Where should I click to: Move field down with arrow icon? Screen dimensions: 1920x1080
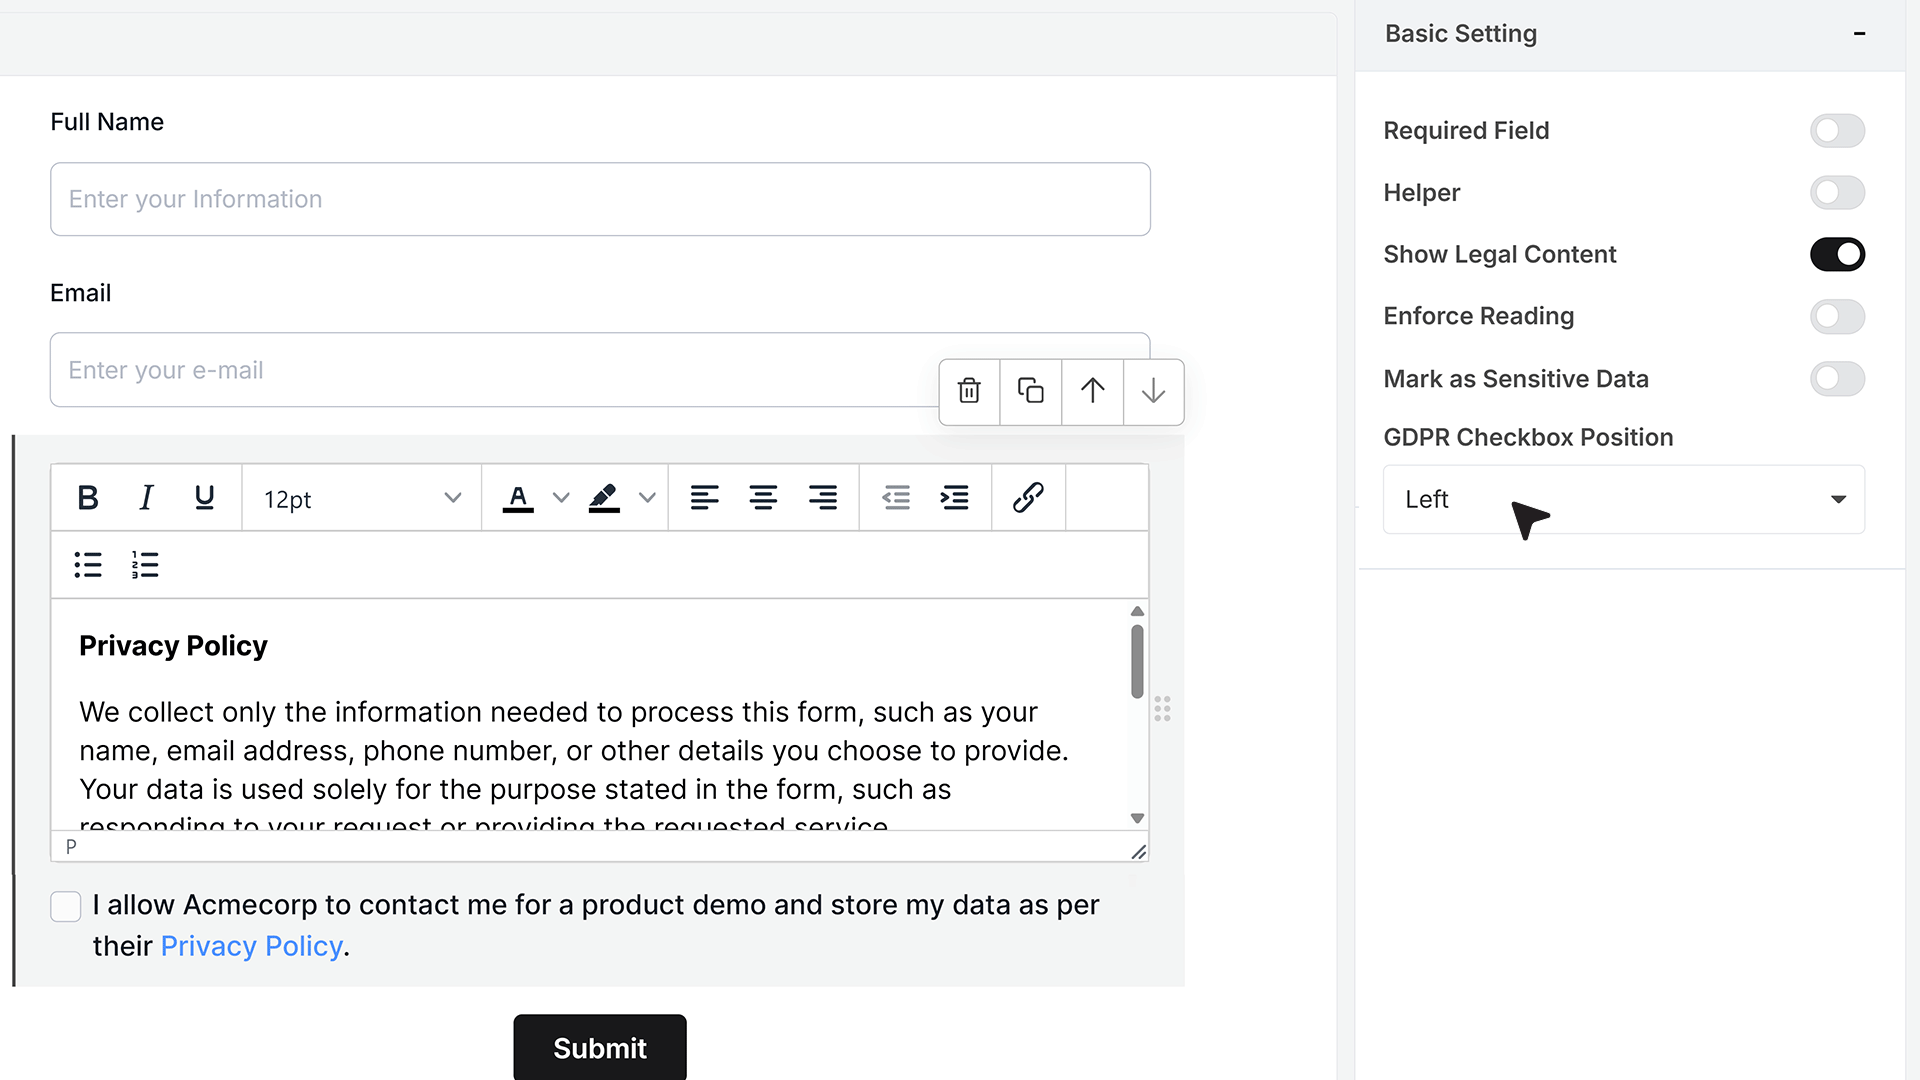(x=1153, y=391)
